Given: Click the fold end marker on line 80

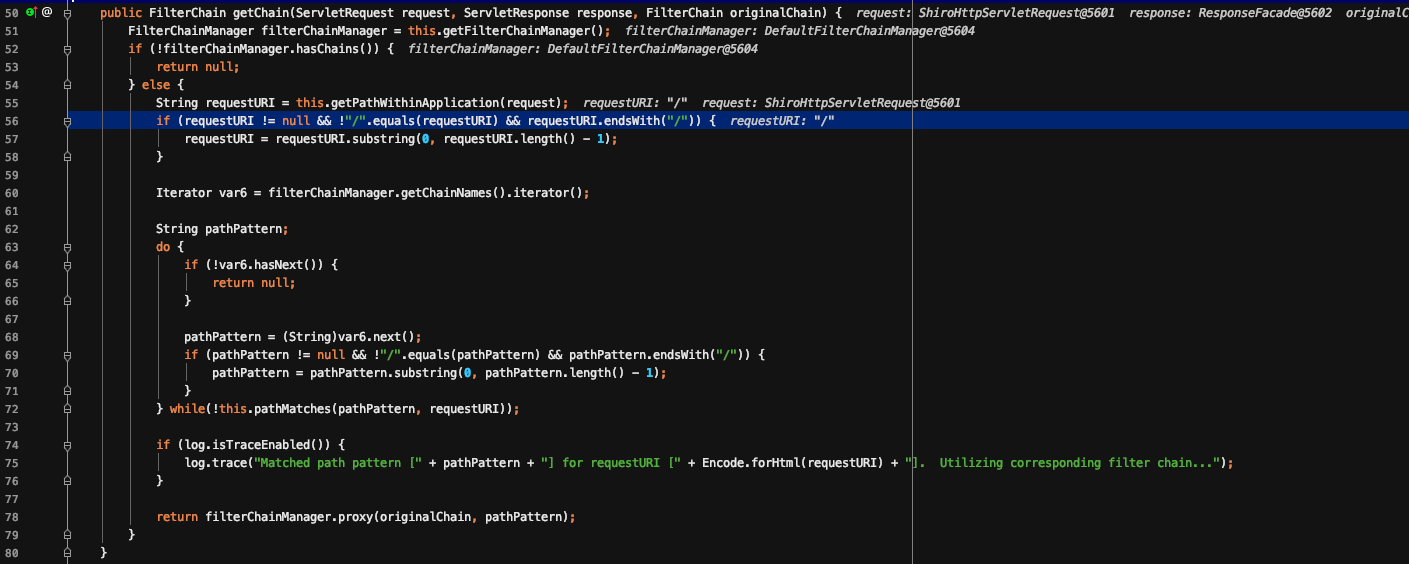Looking at the screenshot, I should (67, 553).
